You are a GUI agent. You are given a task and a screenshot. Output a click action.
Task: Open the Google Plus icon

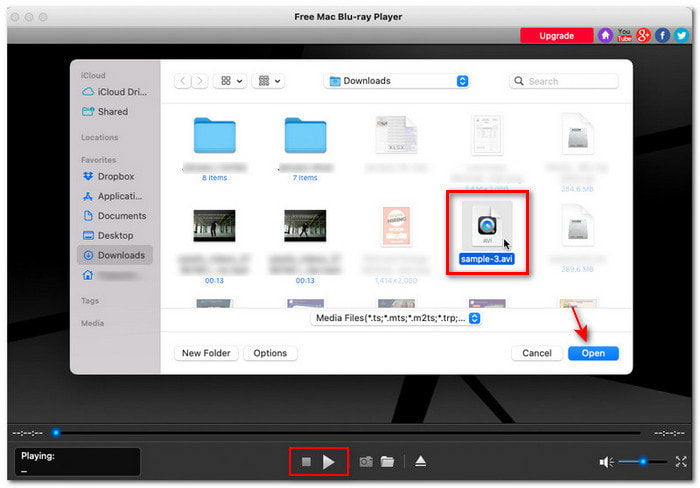click(x=643, y=35)
